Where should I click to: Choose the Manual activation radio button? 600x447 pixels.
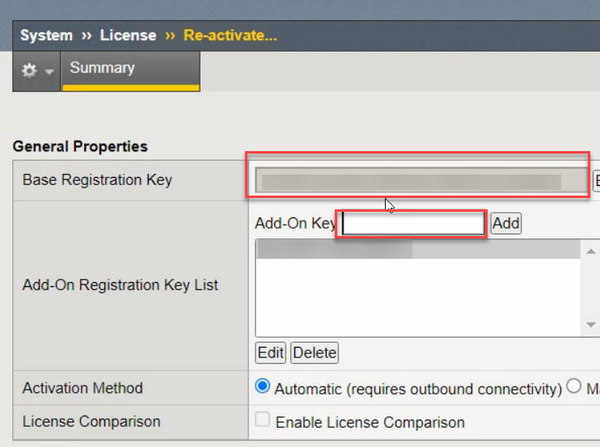coord(574,387)
